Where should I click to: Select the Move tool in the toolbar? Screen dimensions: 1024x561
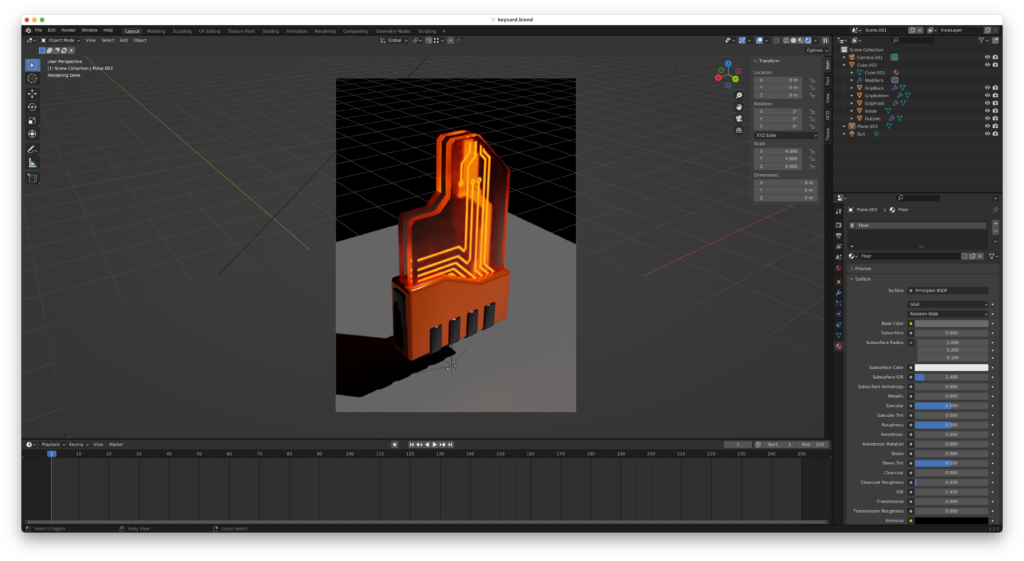coord(32,93)
